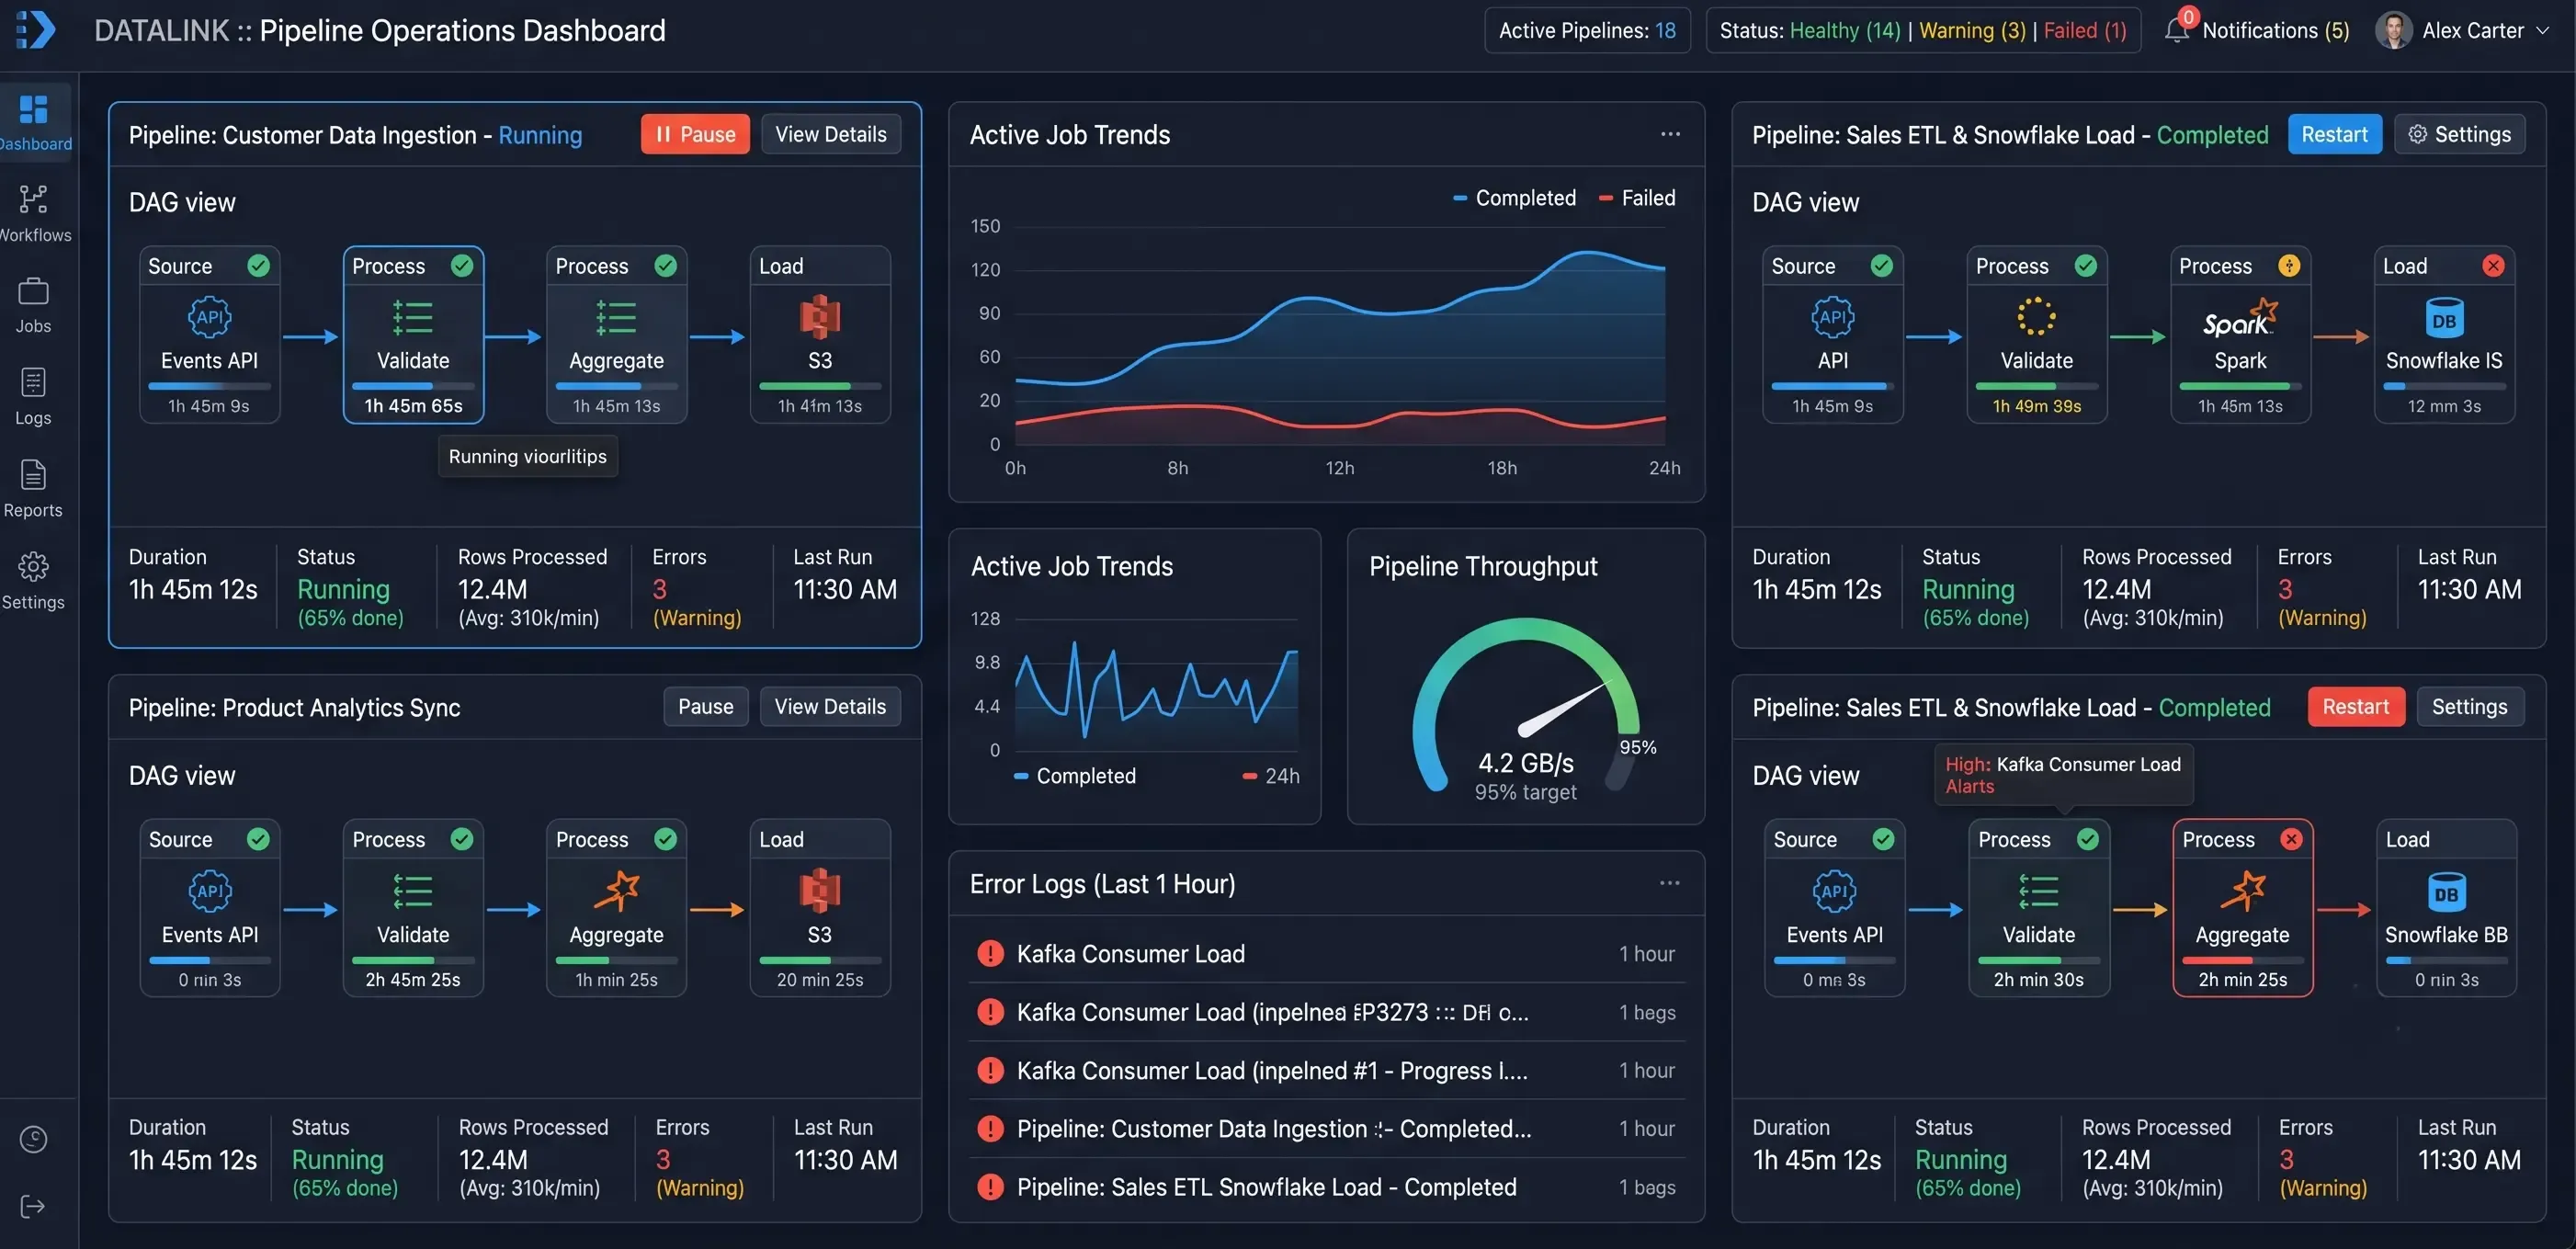
Task: Click Alex Carter's avatar picture
Action: (2393, 30)
